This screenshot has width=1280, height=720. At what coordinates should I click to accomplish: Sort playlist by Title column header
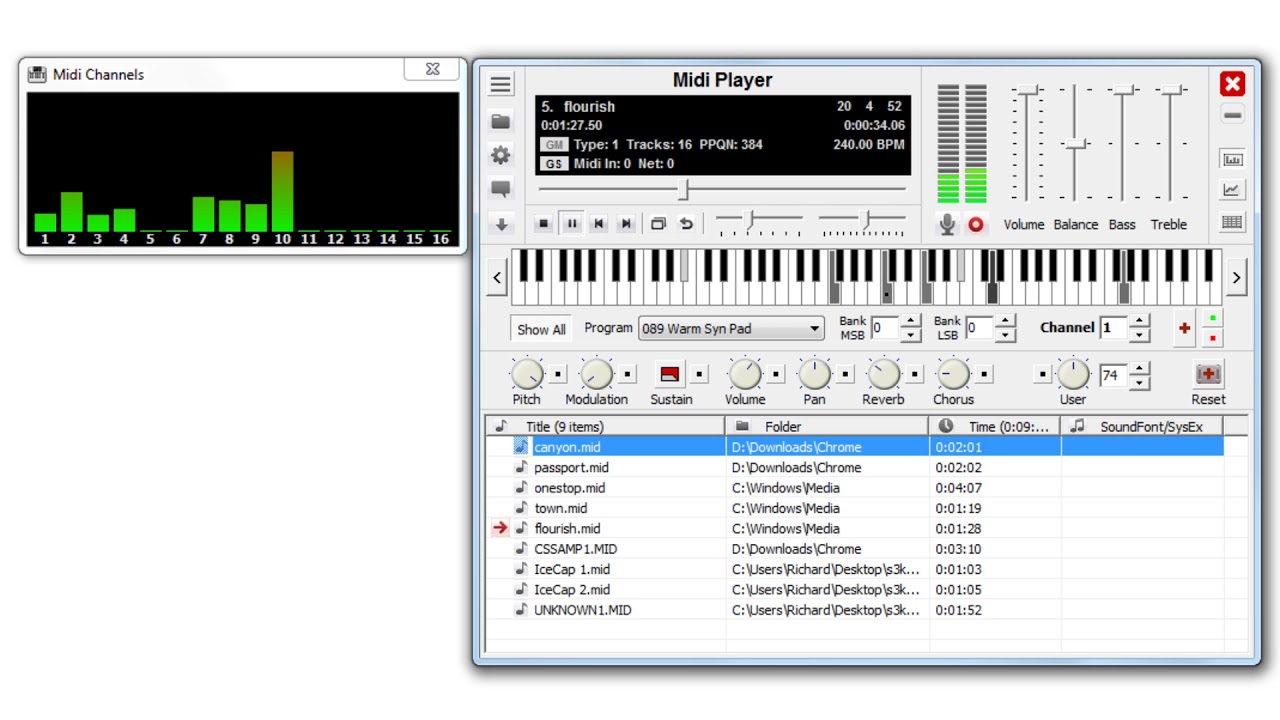tap(606, 426)
